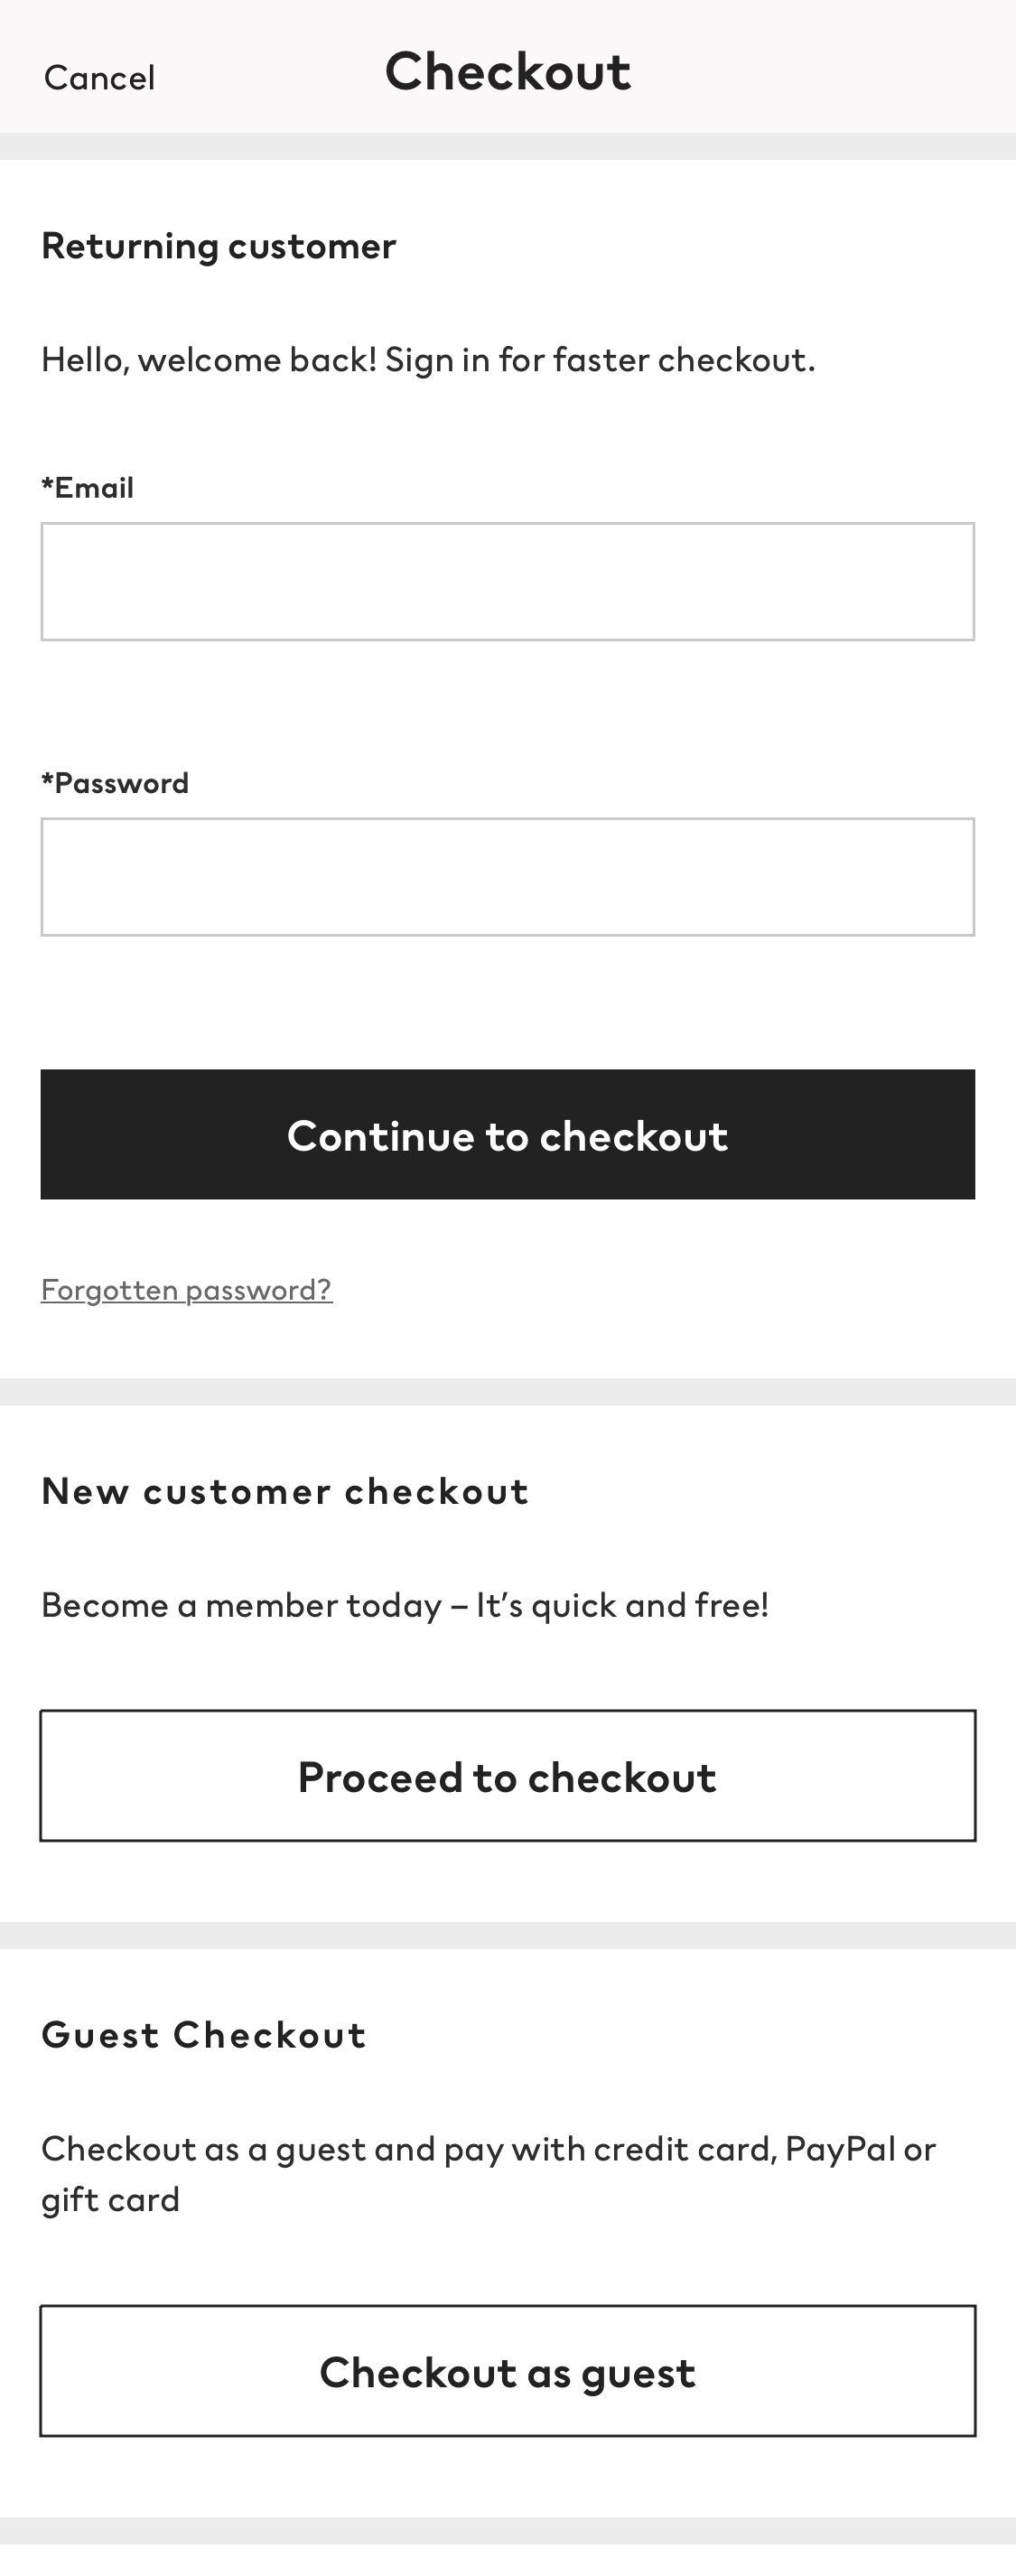The width and height of the screenshot is (1016, 2576).
Task: Focus the empty Email text box
Action: [507, 578]
